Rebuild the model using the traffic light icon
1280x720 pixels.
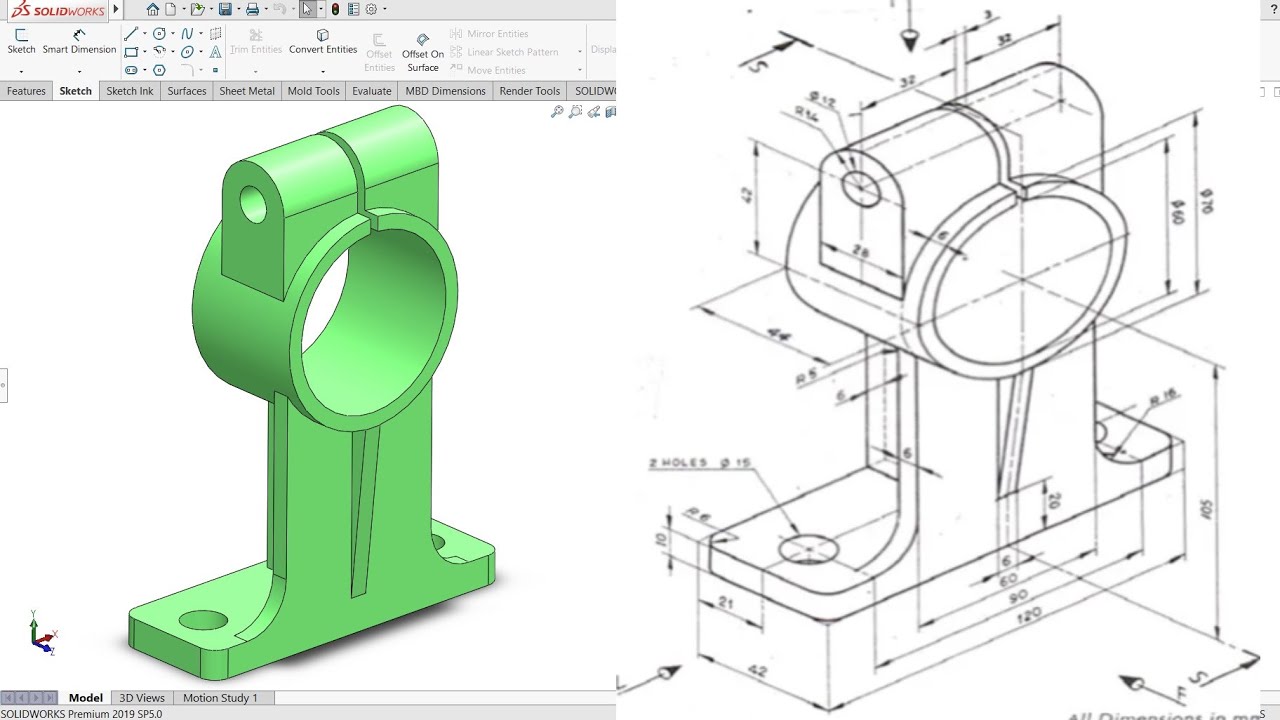(335, 10)
